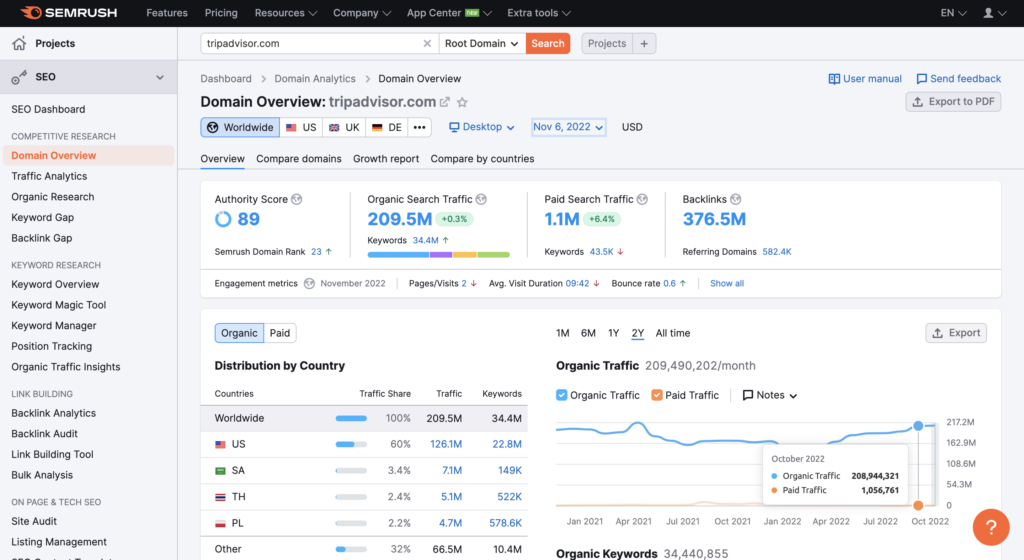This screenshot has height=560, width=1024.
Task: Select US database
Action: pos(300,127)
